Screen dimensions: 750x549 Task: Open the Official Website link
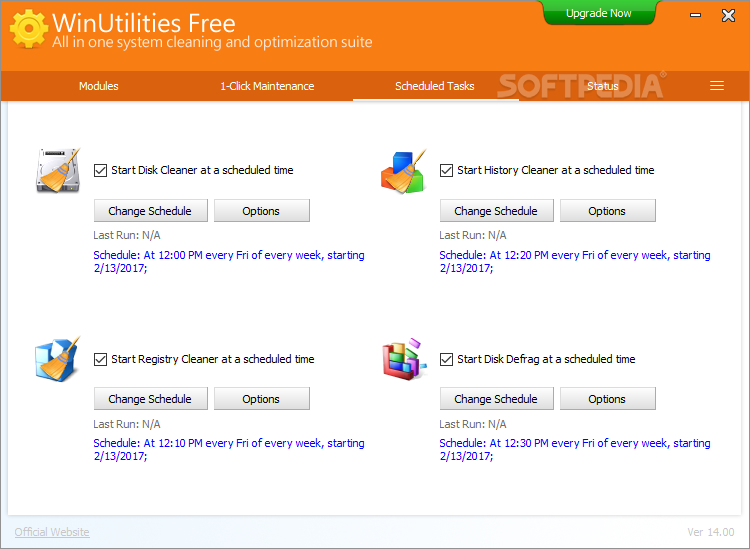[x=52, y=532]
